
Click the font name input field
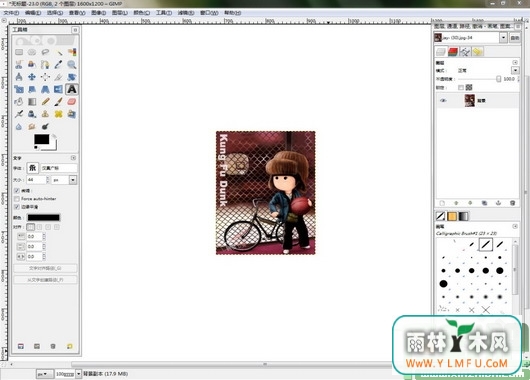[x=58, y=168]
